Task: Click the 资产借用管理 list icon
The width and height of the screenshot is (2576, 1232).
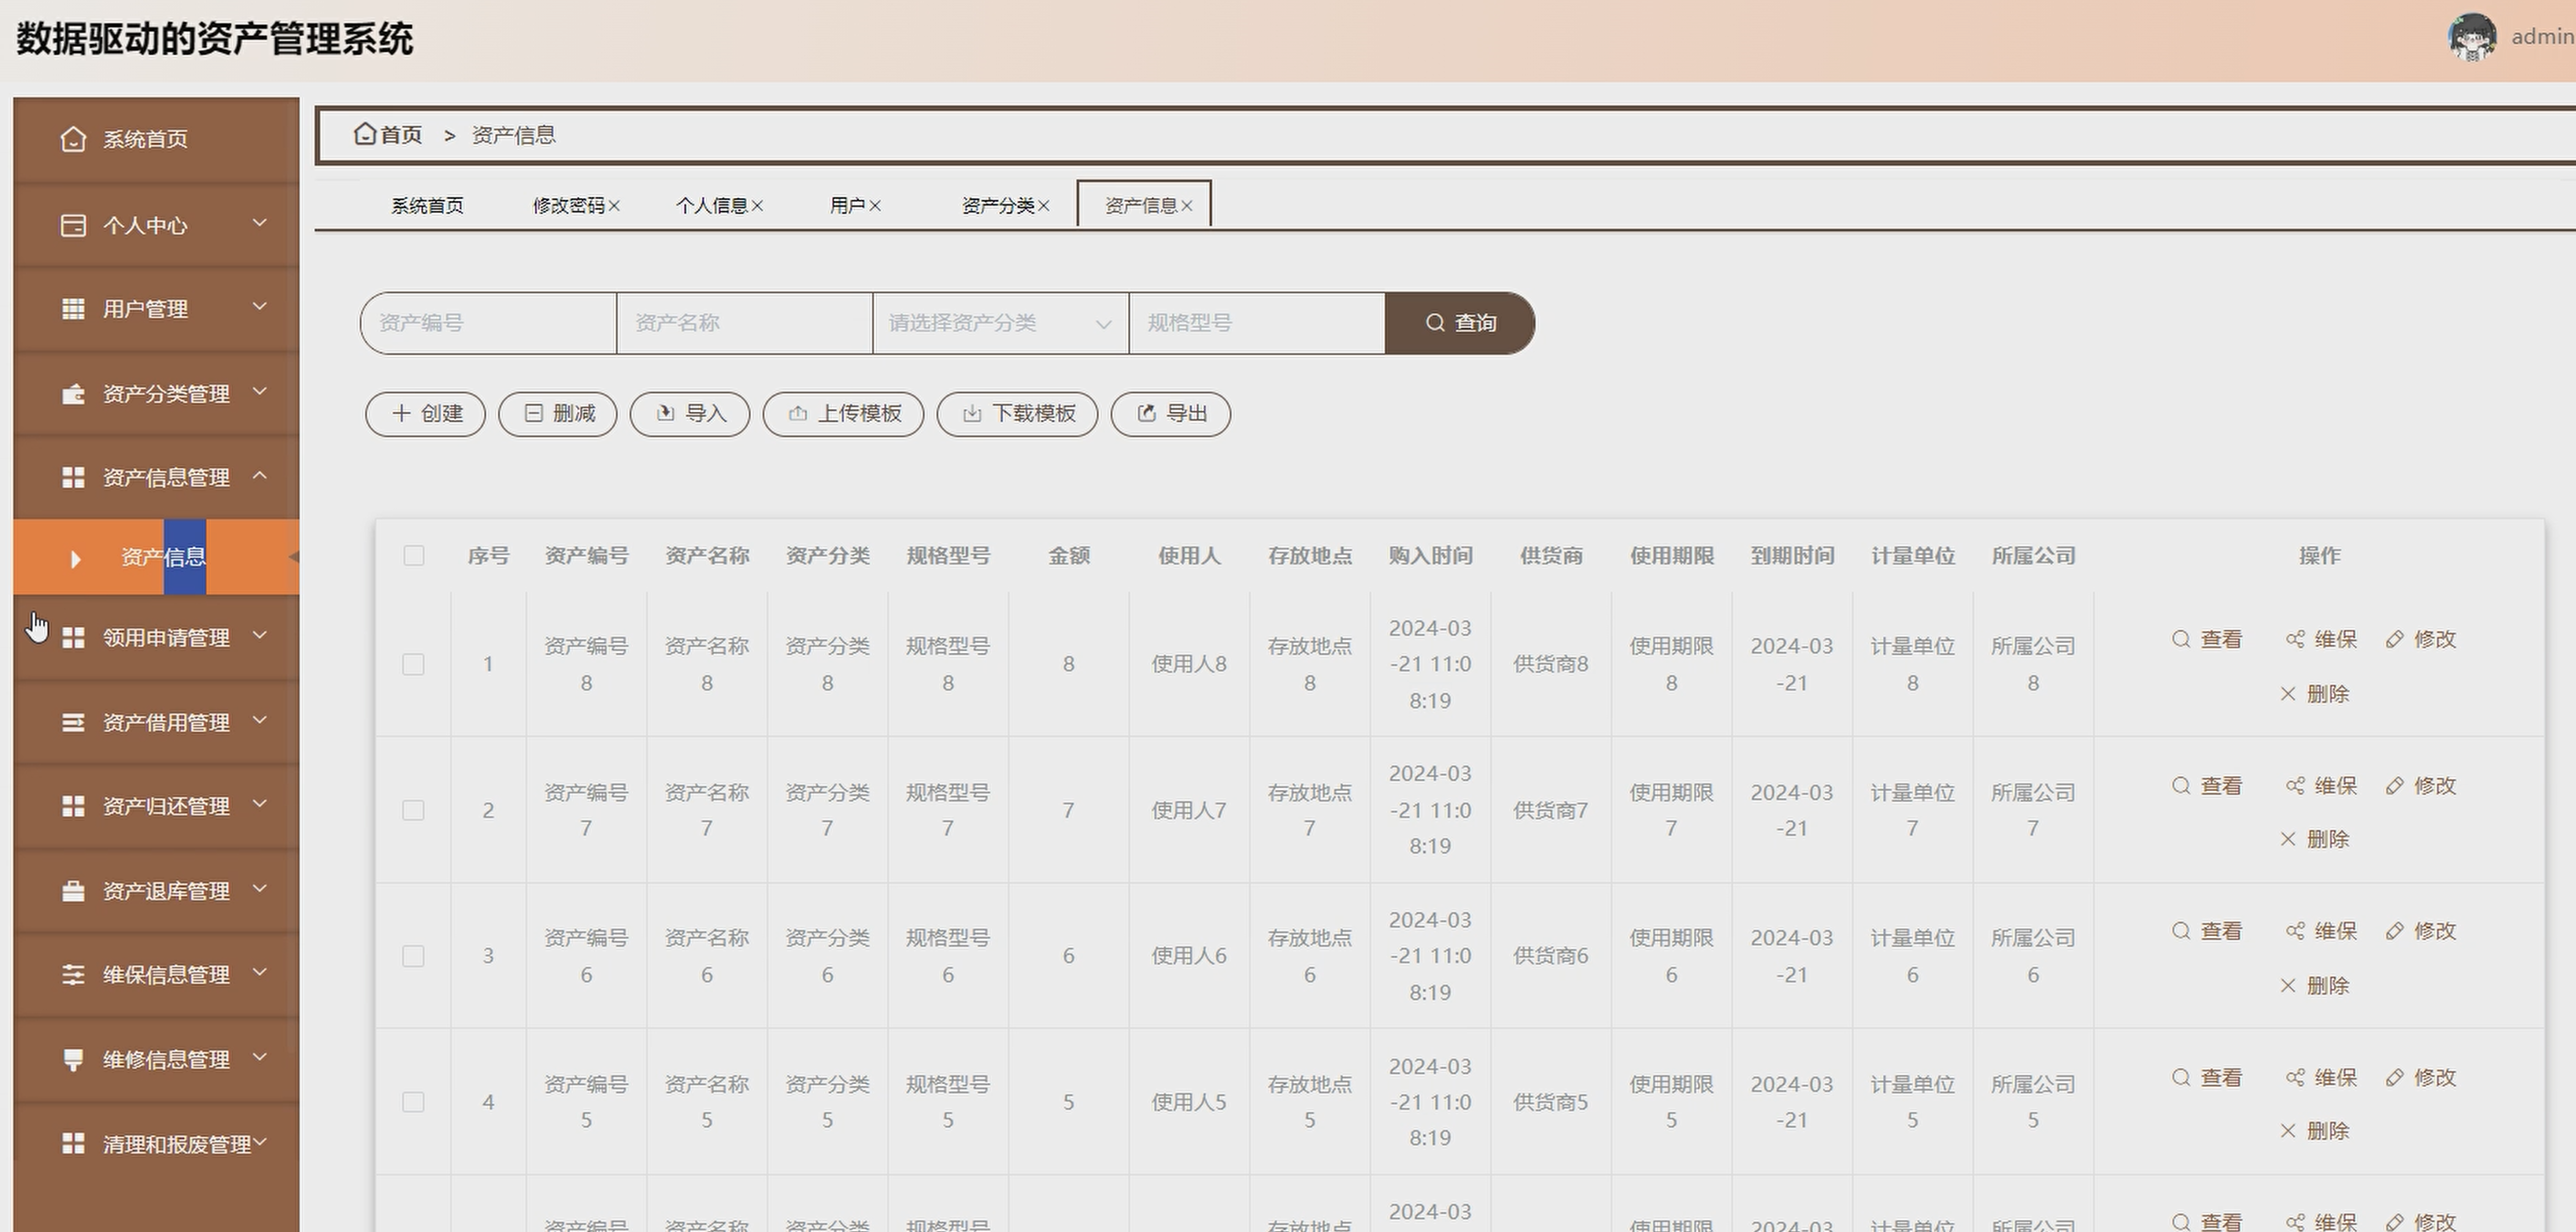Action: pyautogui.click(x=73, y=722)
